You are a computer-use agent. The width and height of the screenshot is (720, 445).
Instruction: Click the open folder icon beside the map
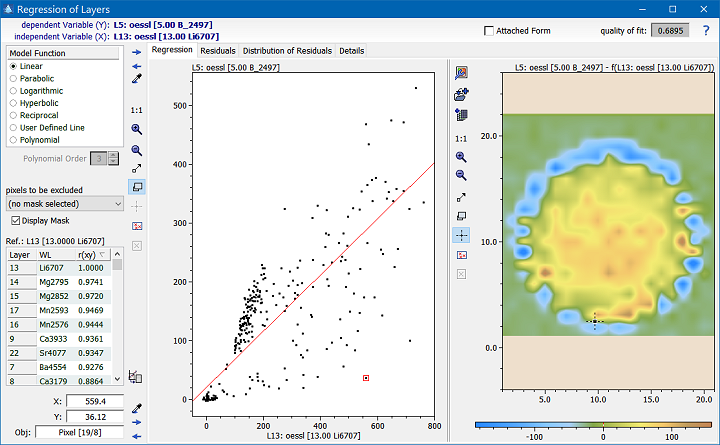(x=461, y=94)
